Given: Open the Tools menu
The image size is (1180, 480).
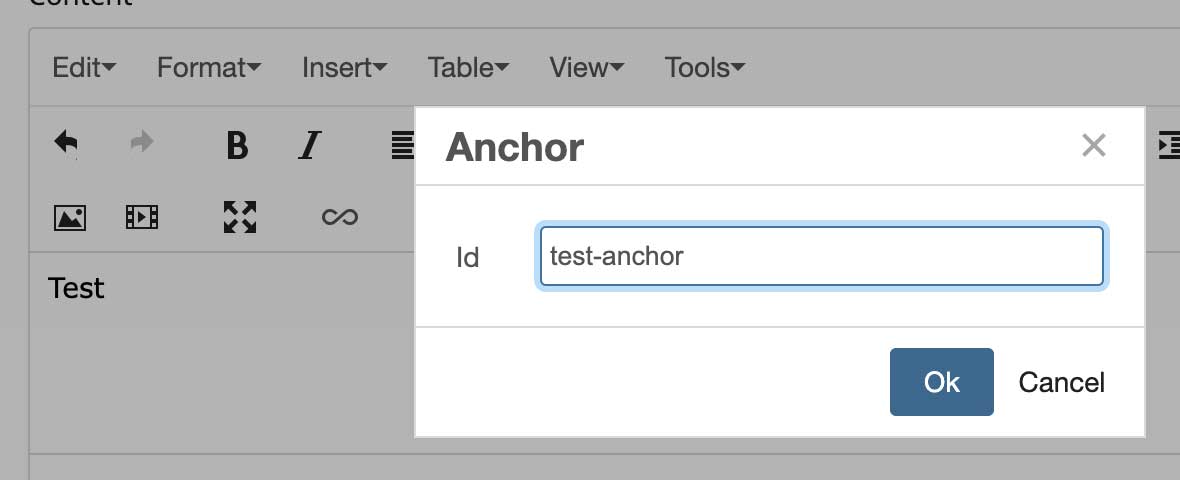Looking at the screenshot, I should click(x=704, y=68).
